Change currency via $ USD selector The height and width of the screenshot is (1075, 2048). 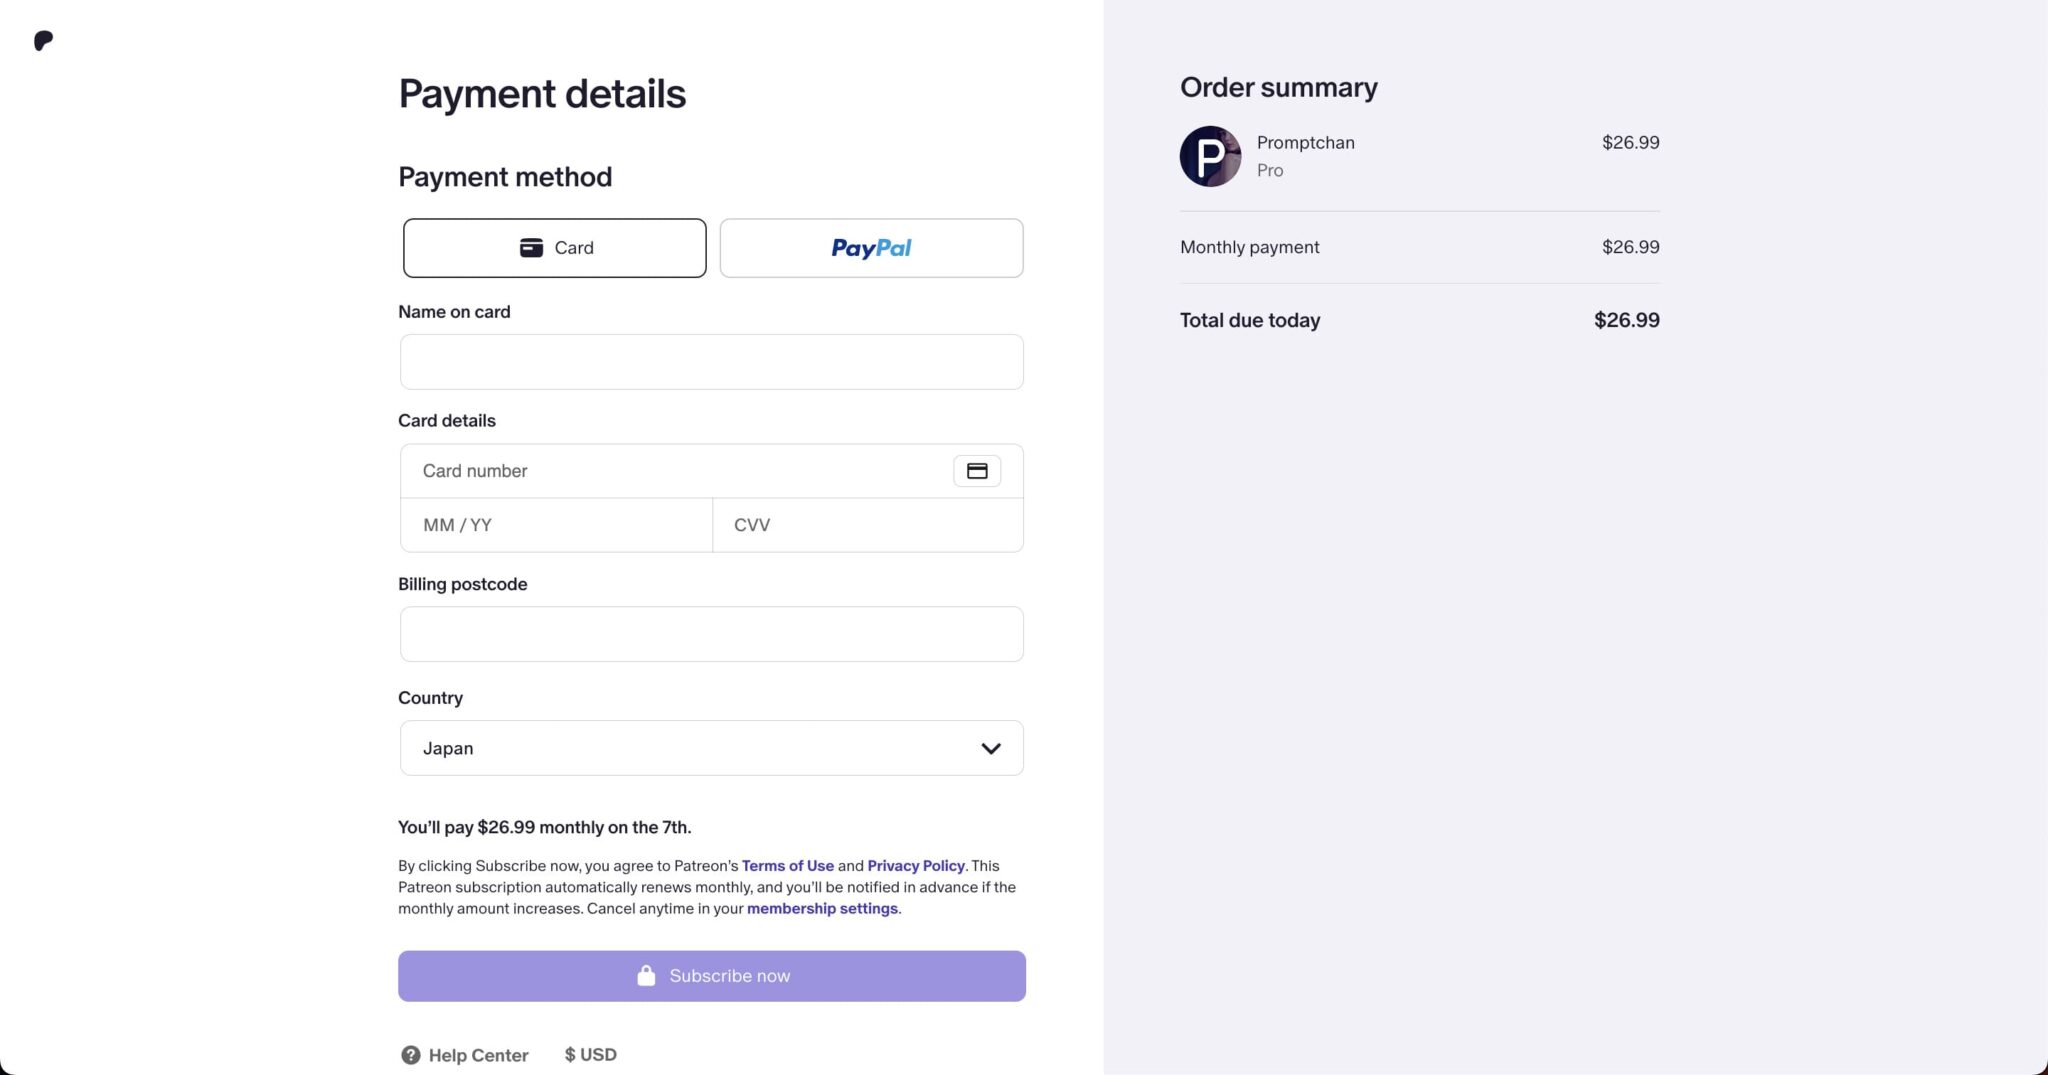click(590, 1055)
